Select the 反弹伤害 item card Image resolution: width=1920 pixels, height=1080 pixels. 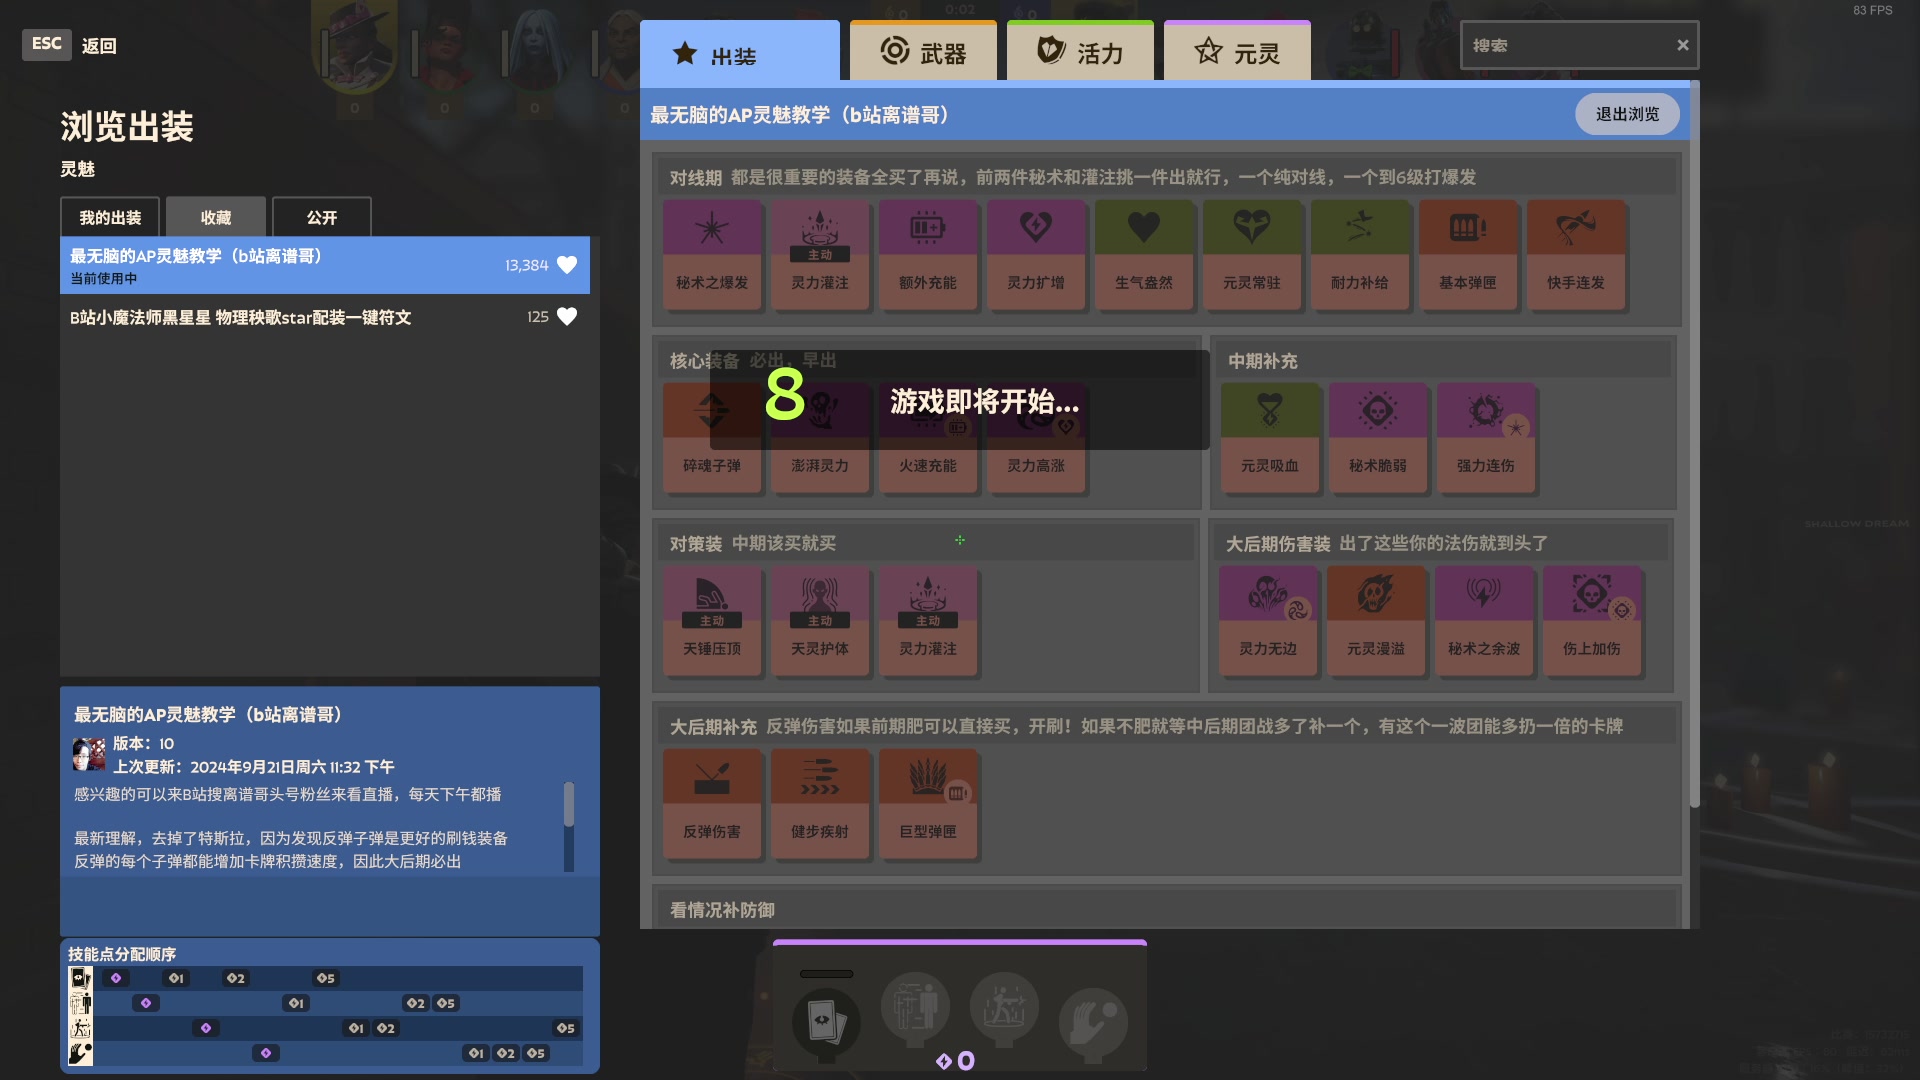(712, 804)
